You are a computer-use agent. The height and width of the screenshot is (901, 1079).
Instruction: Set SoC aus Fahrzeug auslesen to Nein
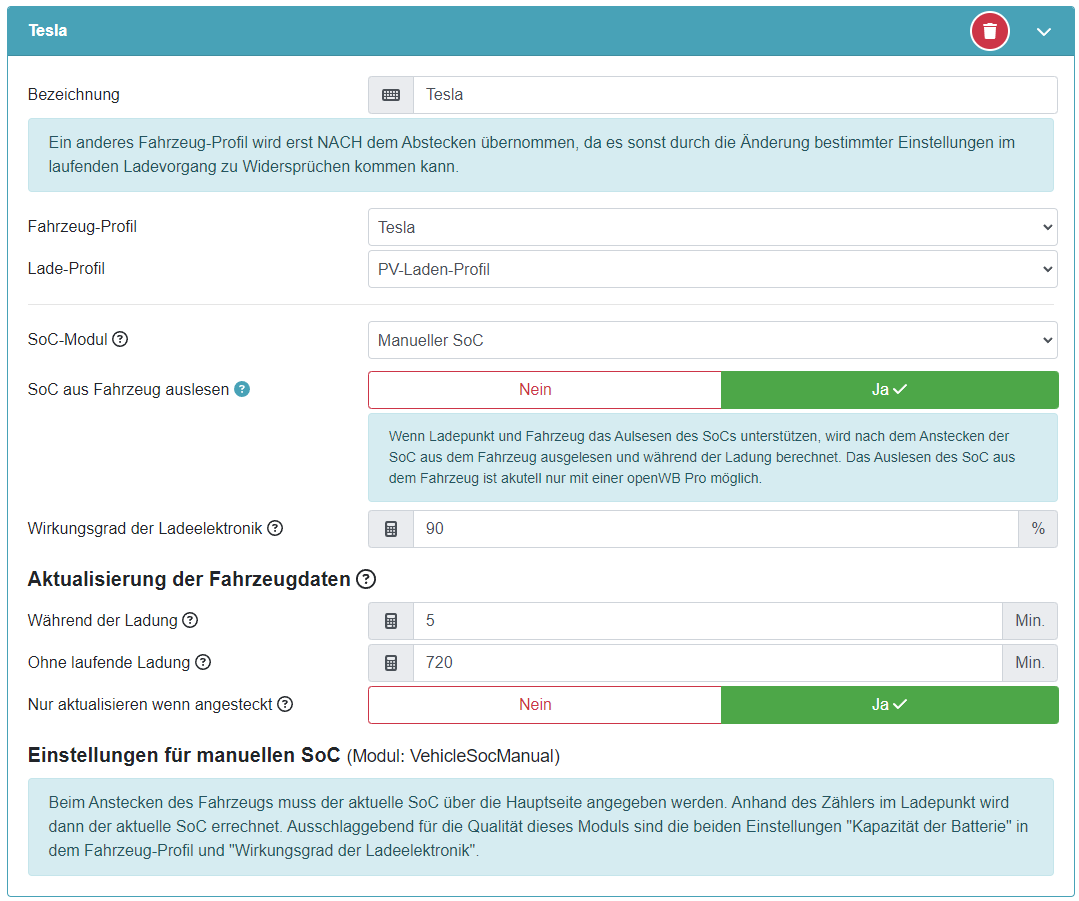click(544, 390)
